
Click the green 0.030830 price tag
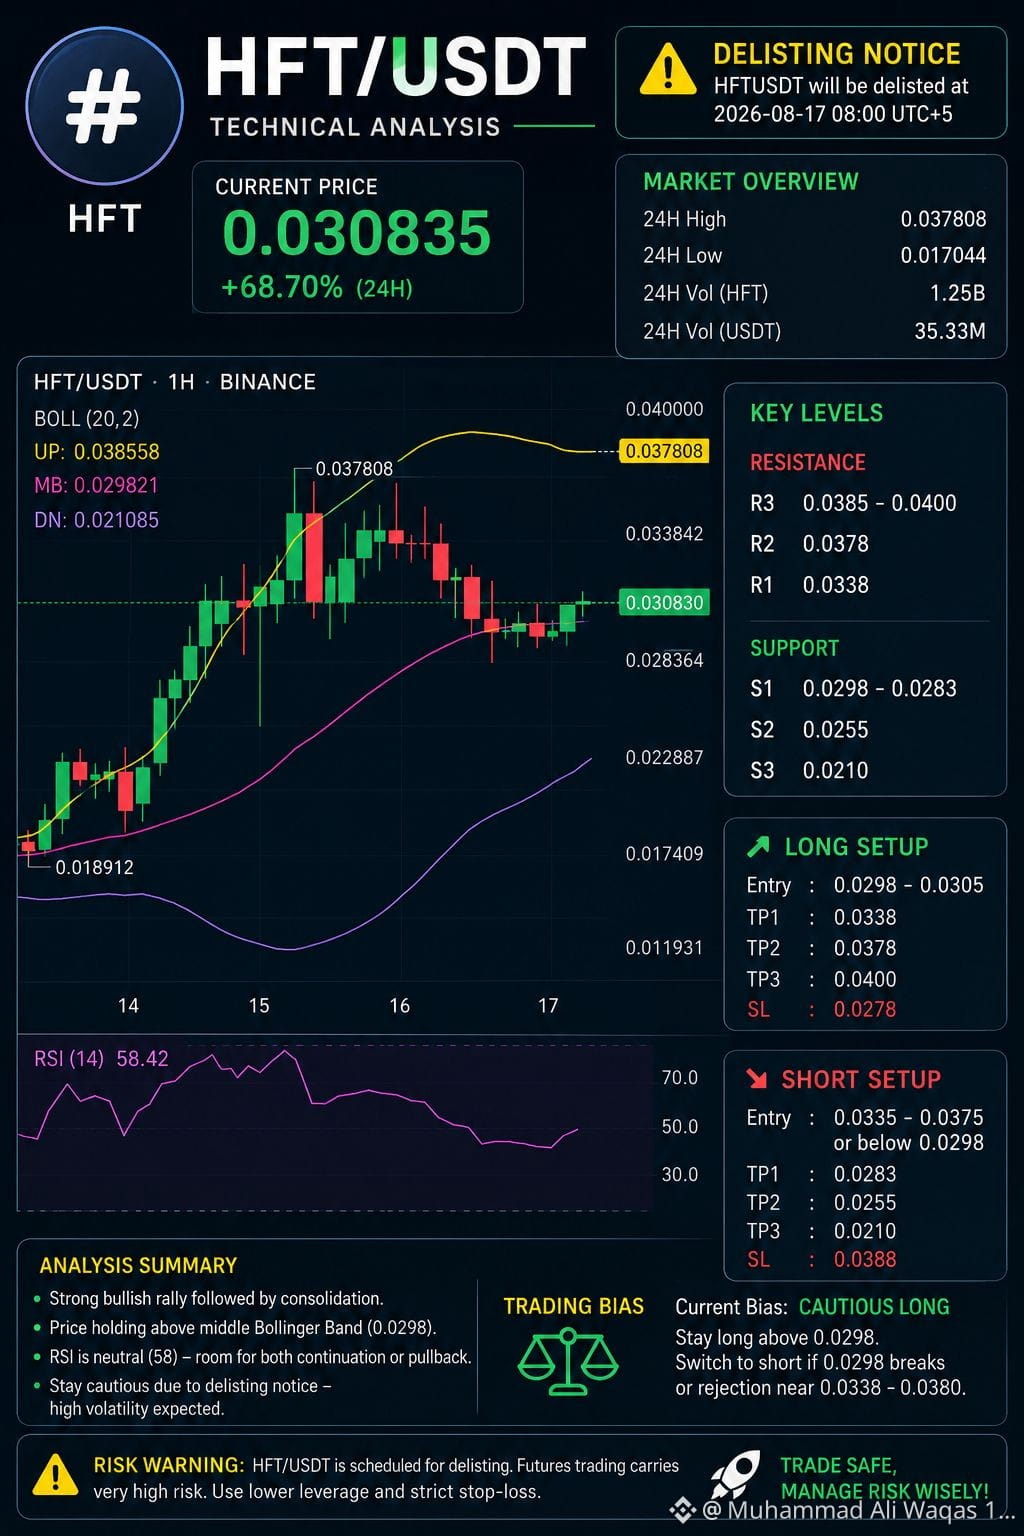coord(664,602)
